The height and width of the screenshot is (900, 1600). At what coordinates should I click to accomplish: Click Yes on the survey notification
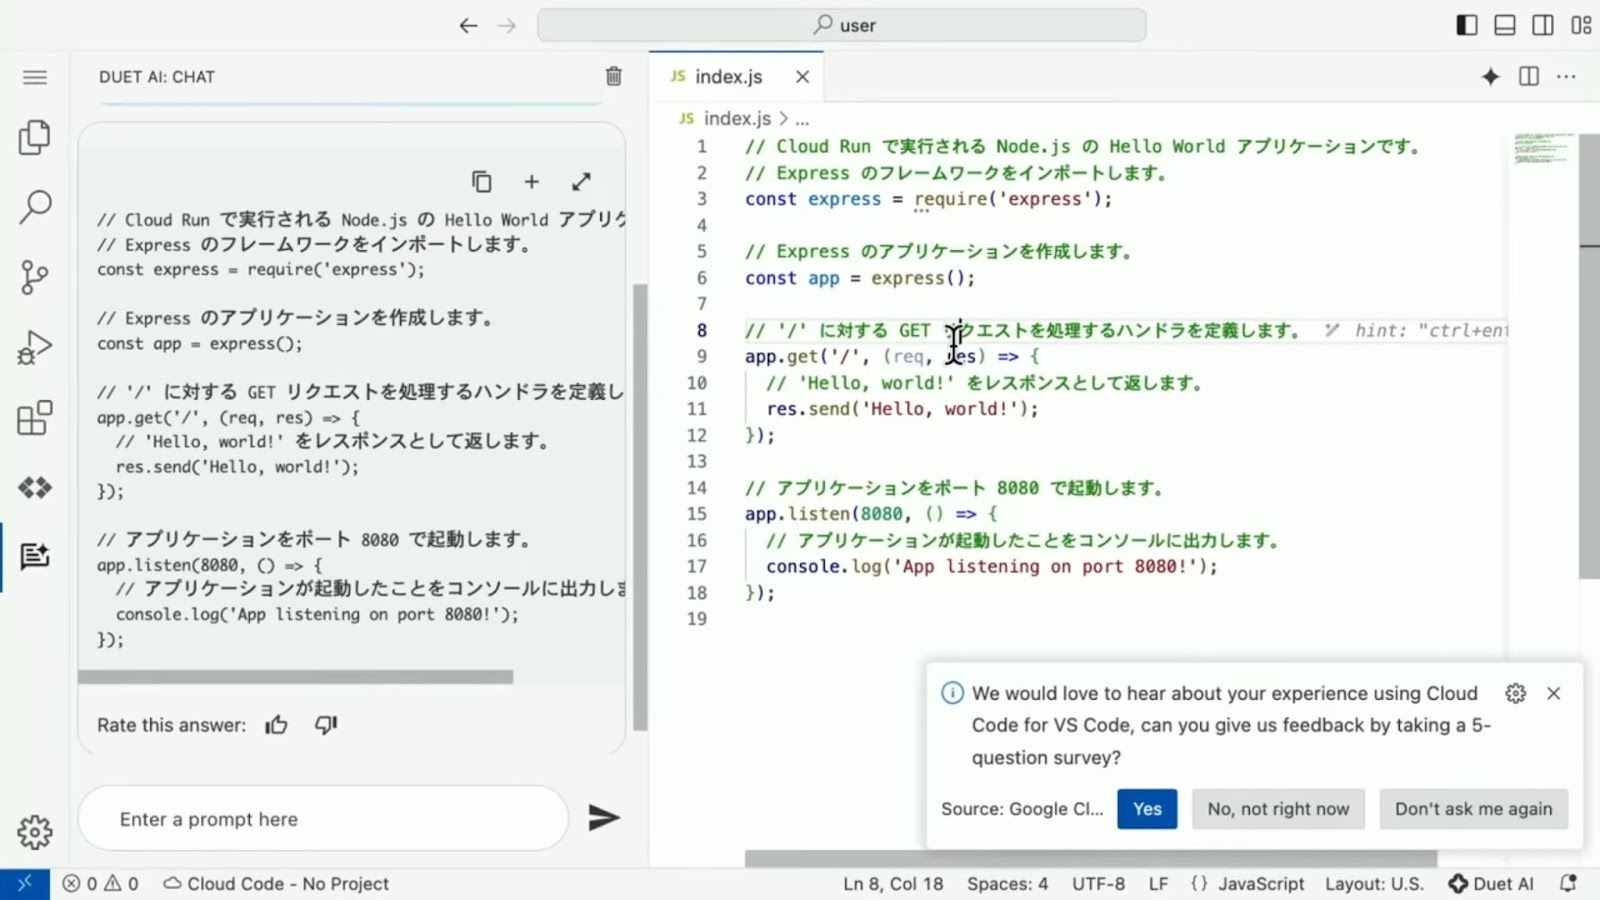tap(1147, 809)
